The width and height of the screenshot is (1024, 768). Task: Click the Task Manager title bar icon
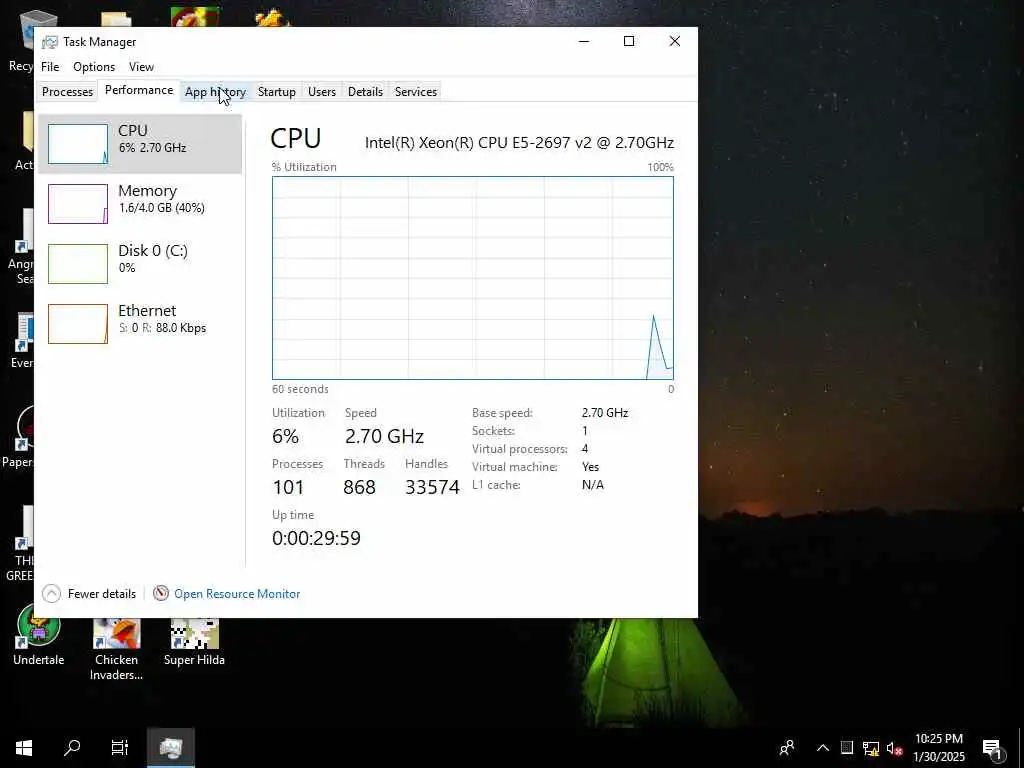(50, 42)
